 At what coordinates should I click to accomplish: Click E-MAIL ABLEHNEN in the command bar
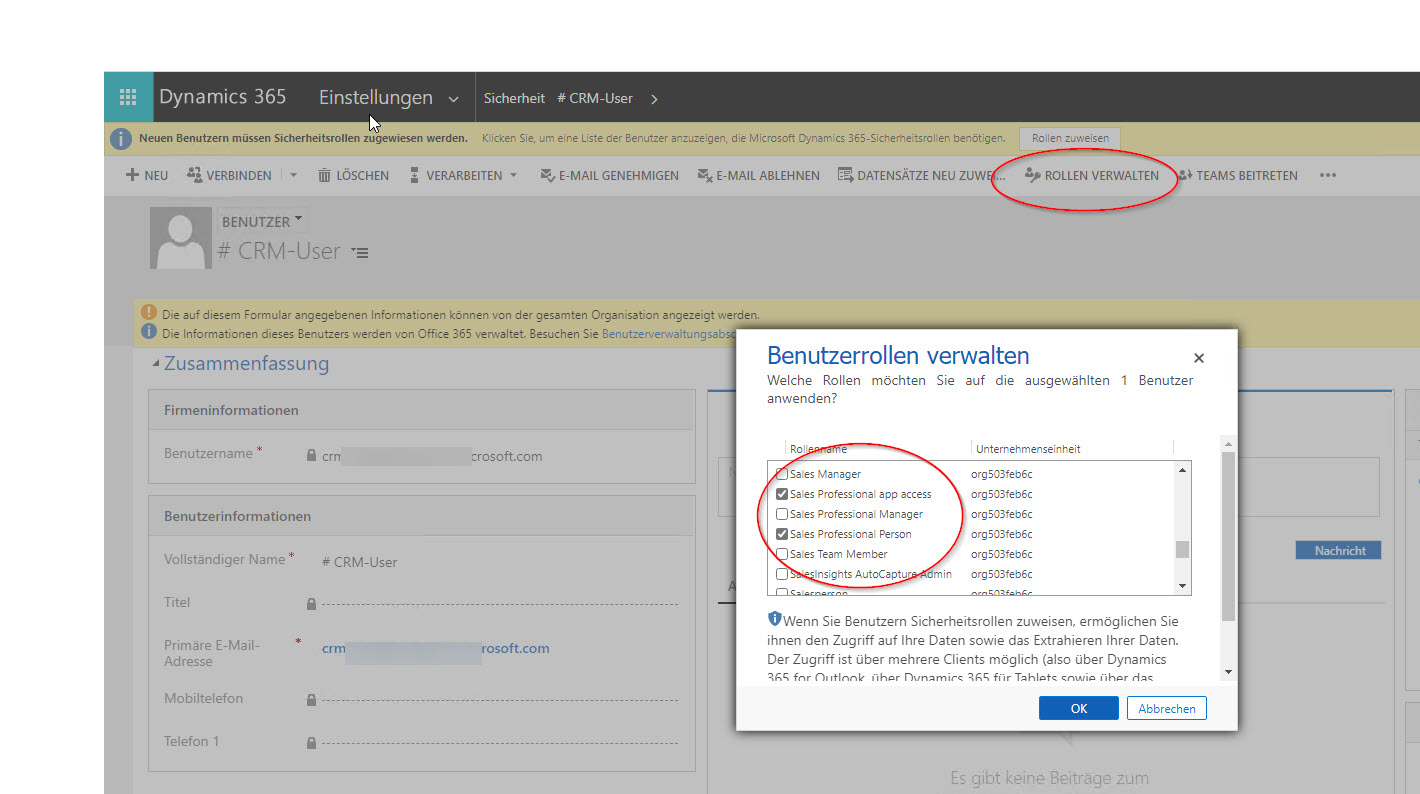click(x=758, y=175)
